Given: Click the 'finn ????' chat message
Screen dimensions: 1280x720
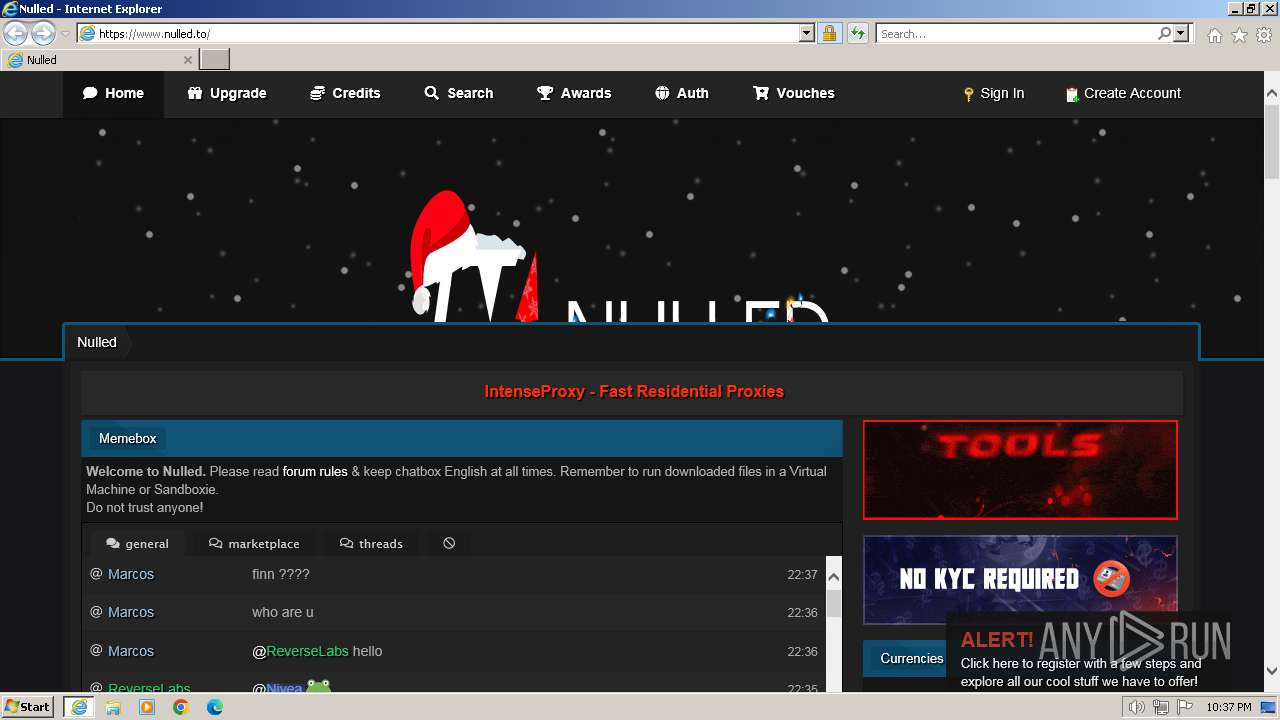Looking at the screenshot, I should pos(281,574).
